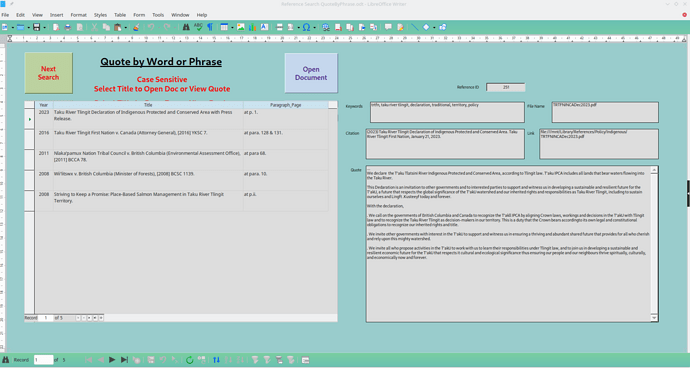Open Sort dialog in form navigation bar
The height and width of the screenshot is (368, 690).
(x=216, y=360)
